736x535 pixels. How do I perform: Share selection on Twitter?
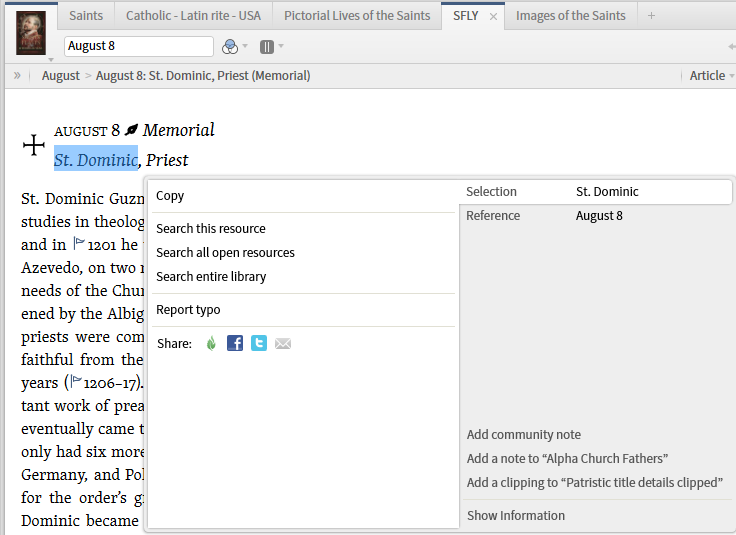point(259,343)
